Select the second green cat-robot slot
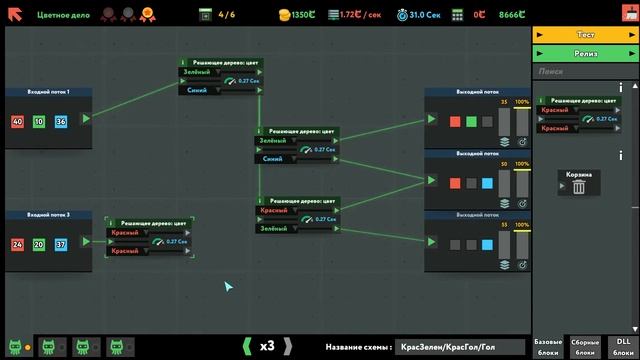Viewport: 640px width, 360px height. point(52,347)
